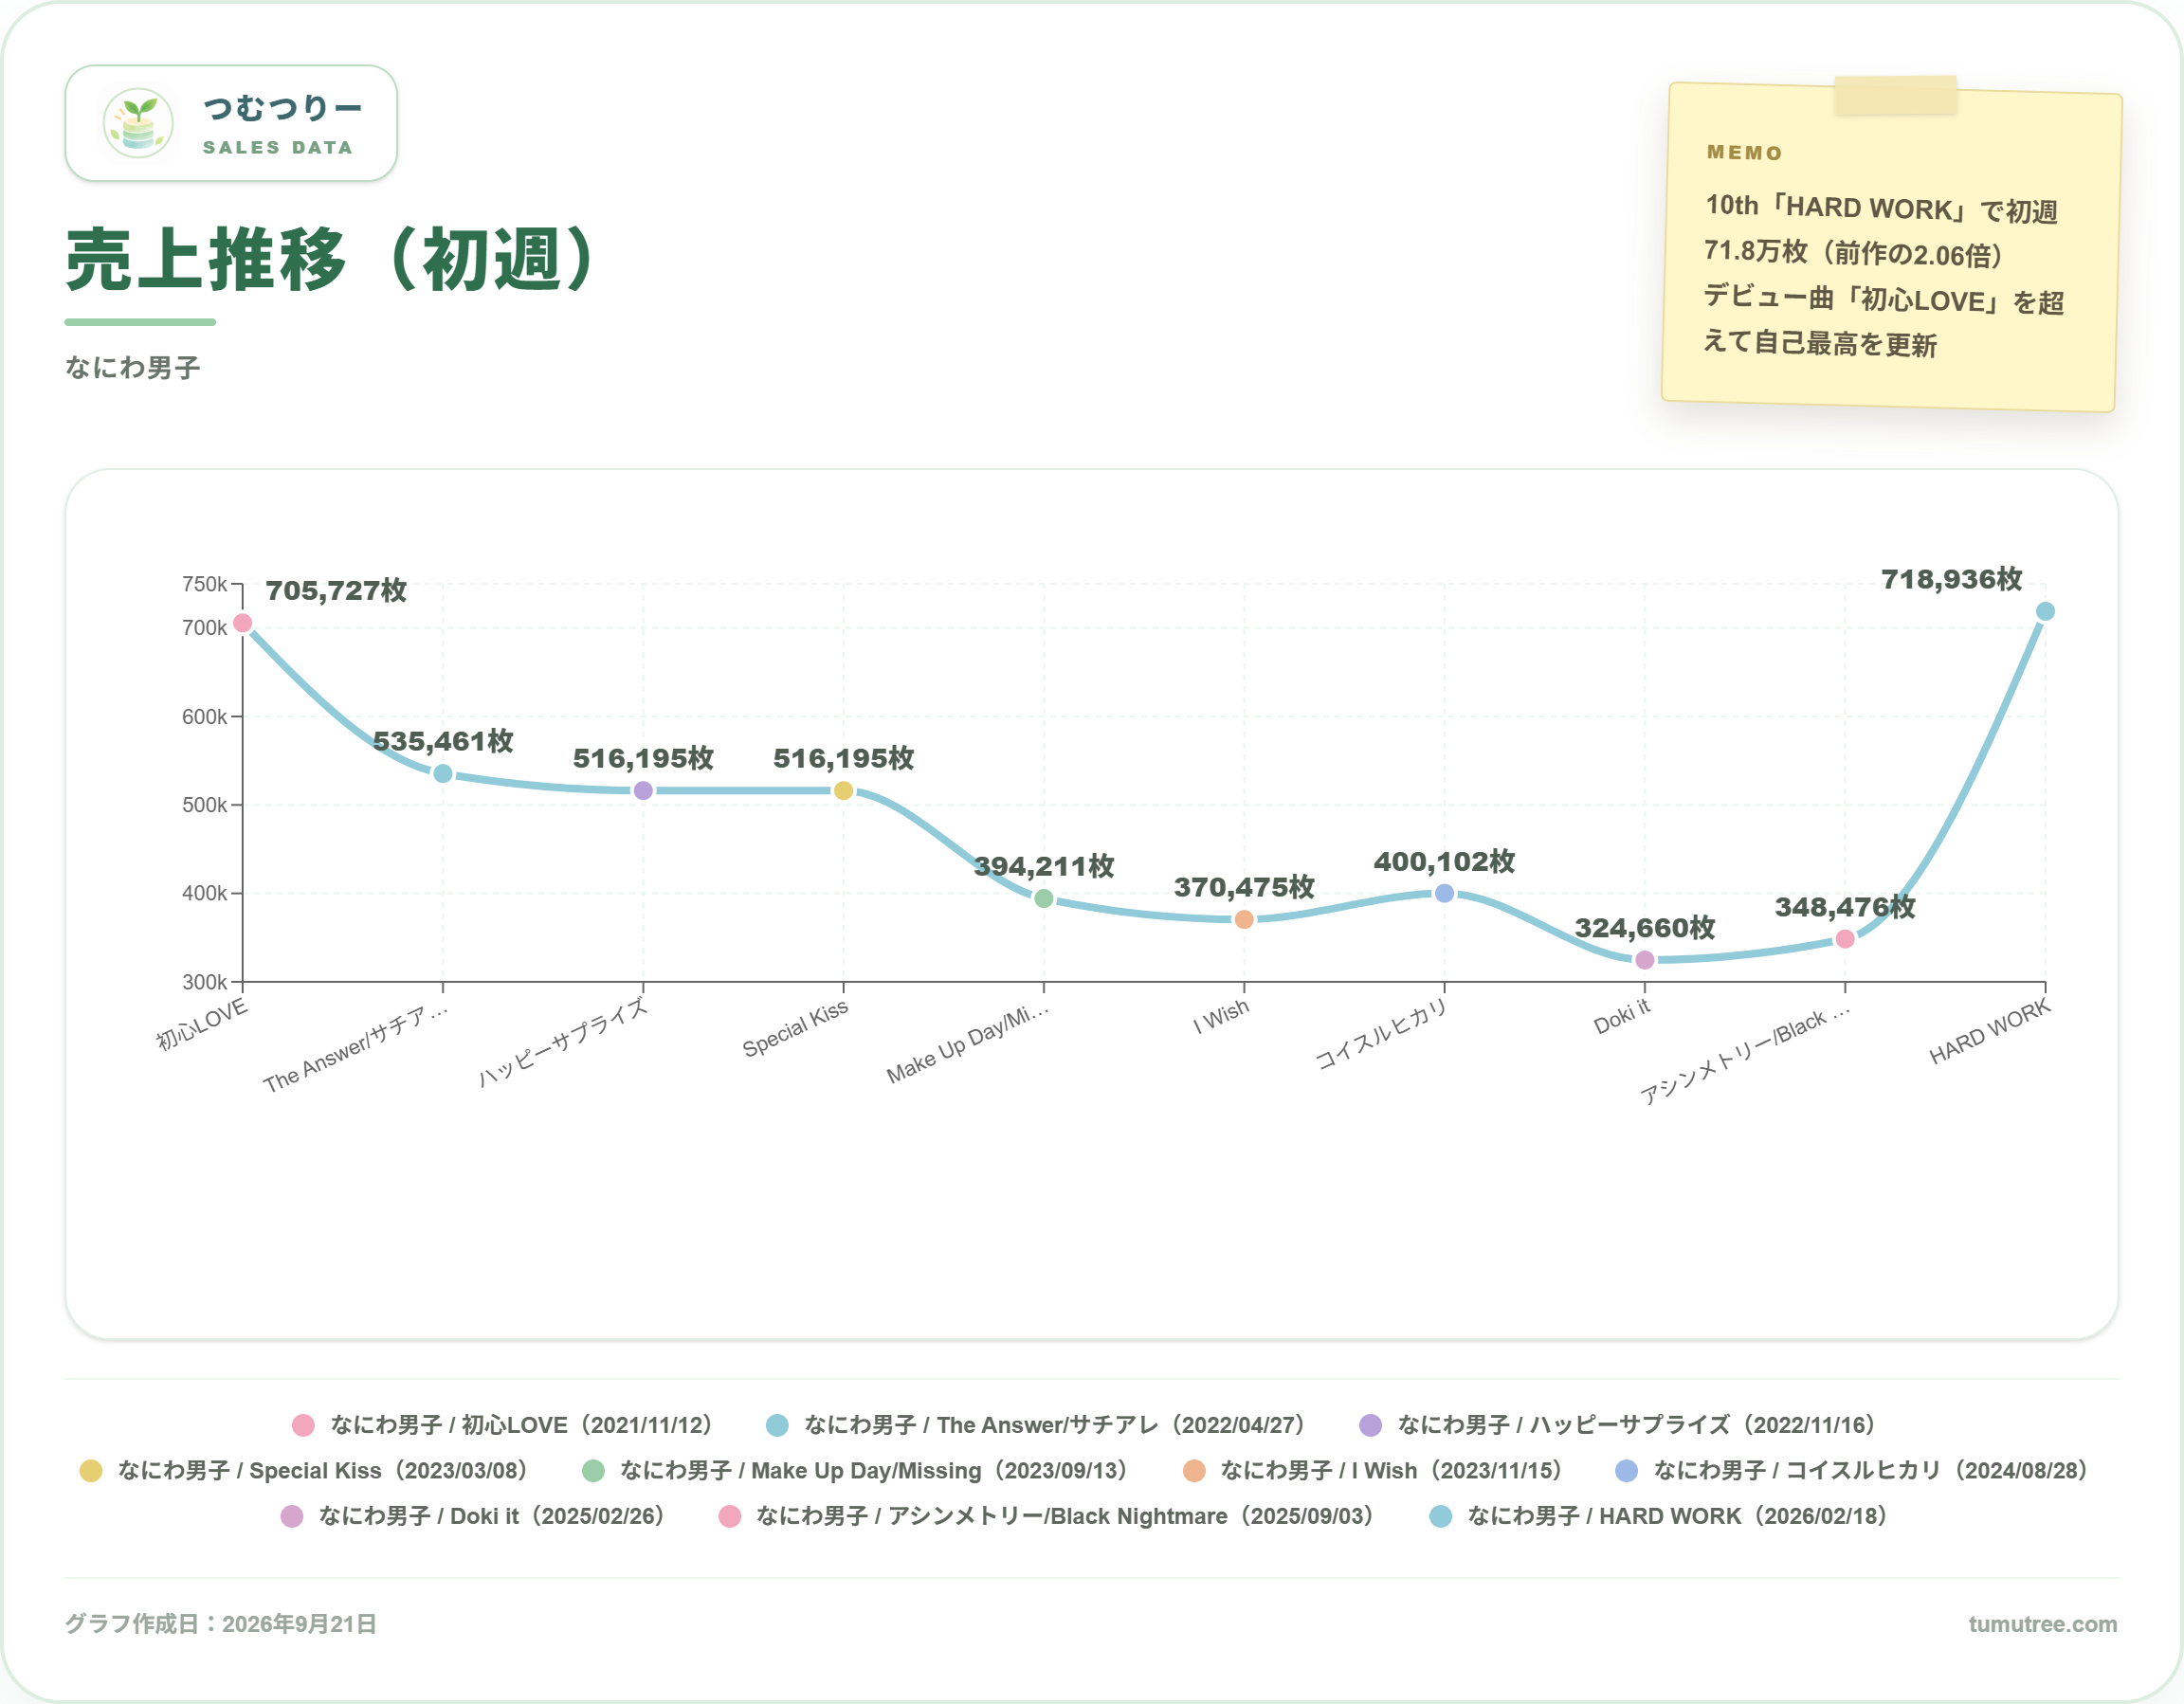Screen dimensions: 2184x1704
Task: Click the green 394,211枚 data point
Action: pyautogui.click(x=1044, y=899)
